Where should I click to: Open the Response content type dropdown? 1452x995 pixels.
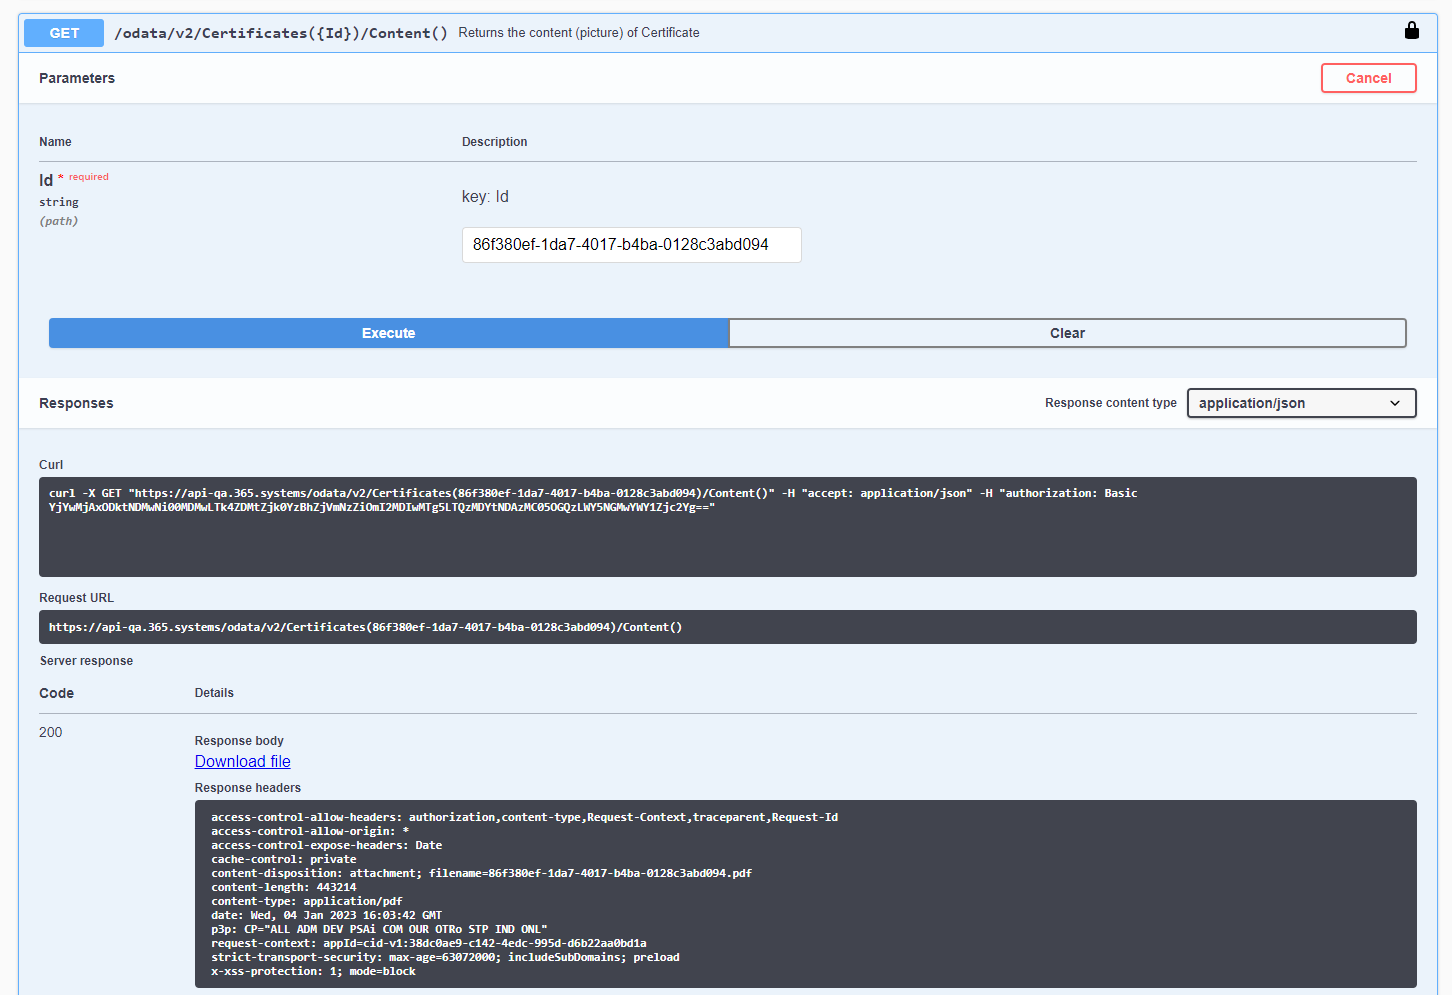(x=1300, y=403)
